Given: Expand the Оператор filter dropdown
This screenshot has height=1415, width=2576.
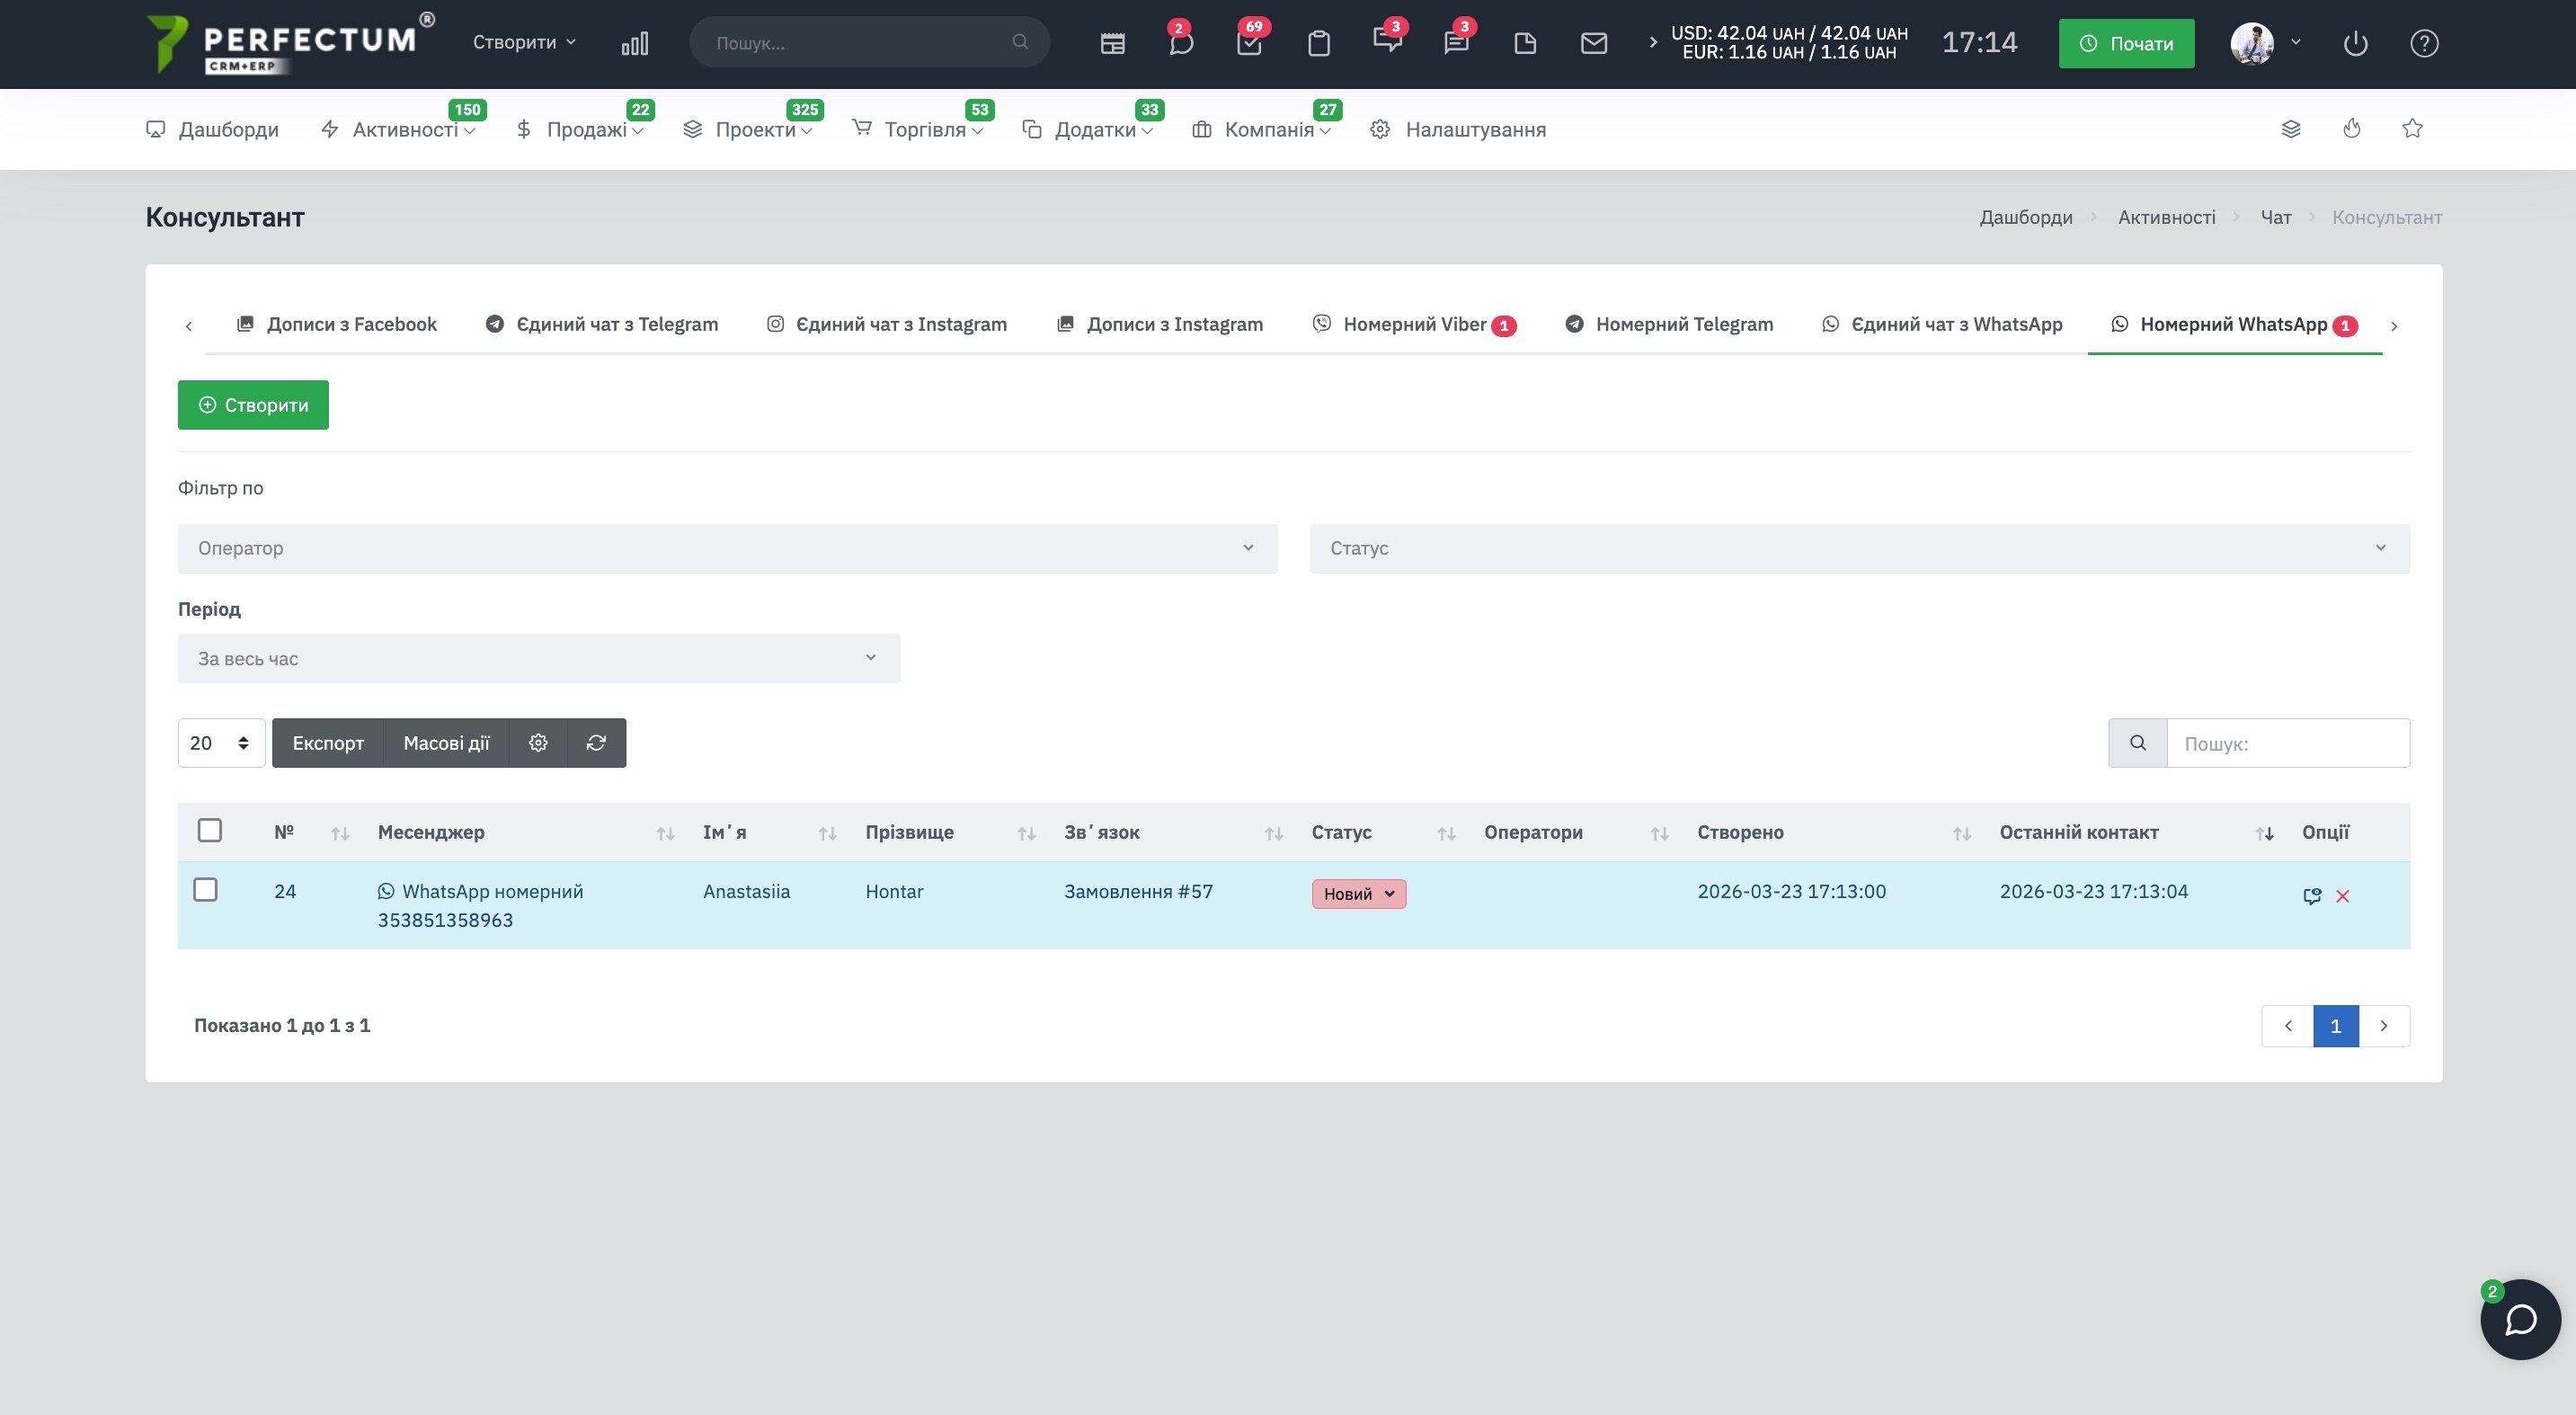Looking at the screenshot, I should click(727, 548).
